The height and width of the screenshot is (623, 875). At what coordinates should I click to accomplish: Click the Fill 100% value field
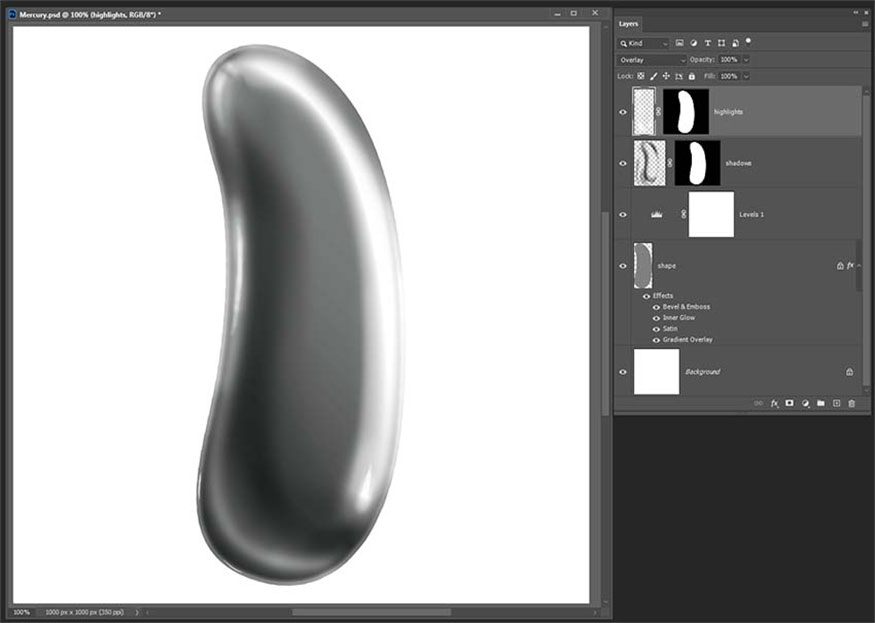point(729,76)
